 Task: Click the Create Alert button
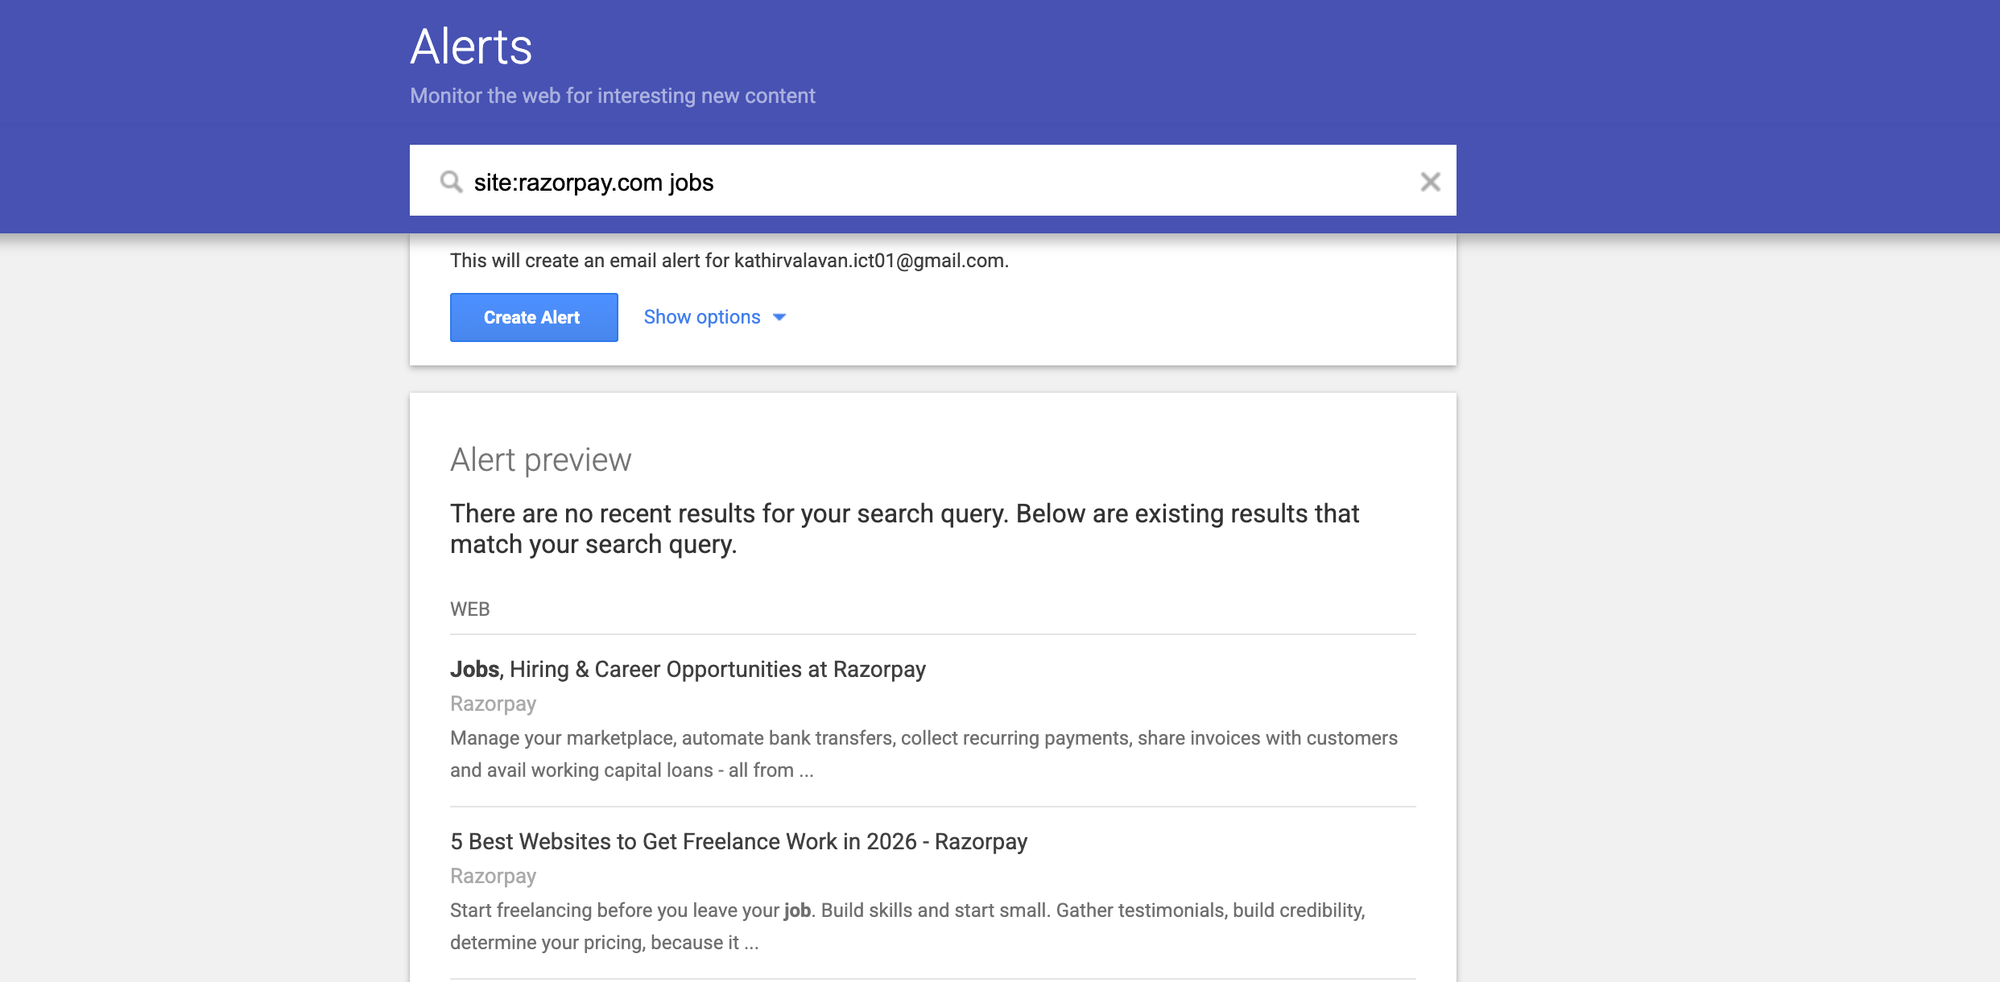534,317
